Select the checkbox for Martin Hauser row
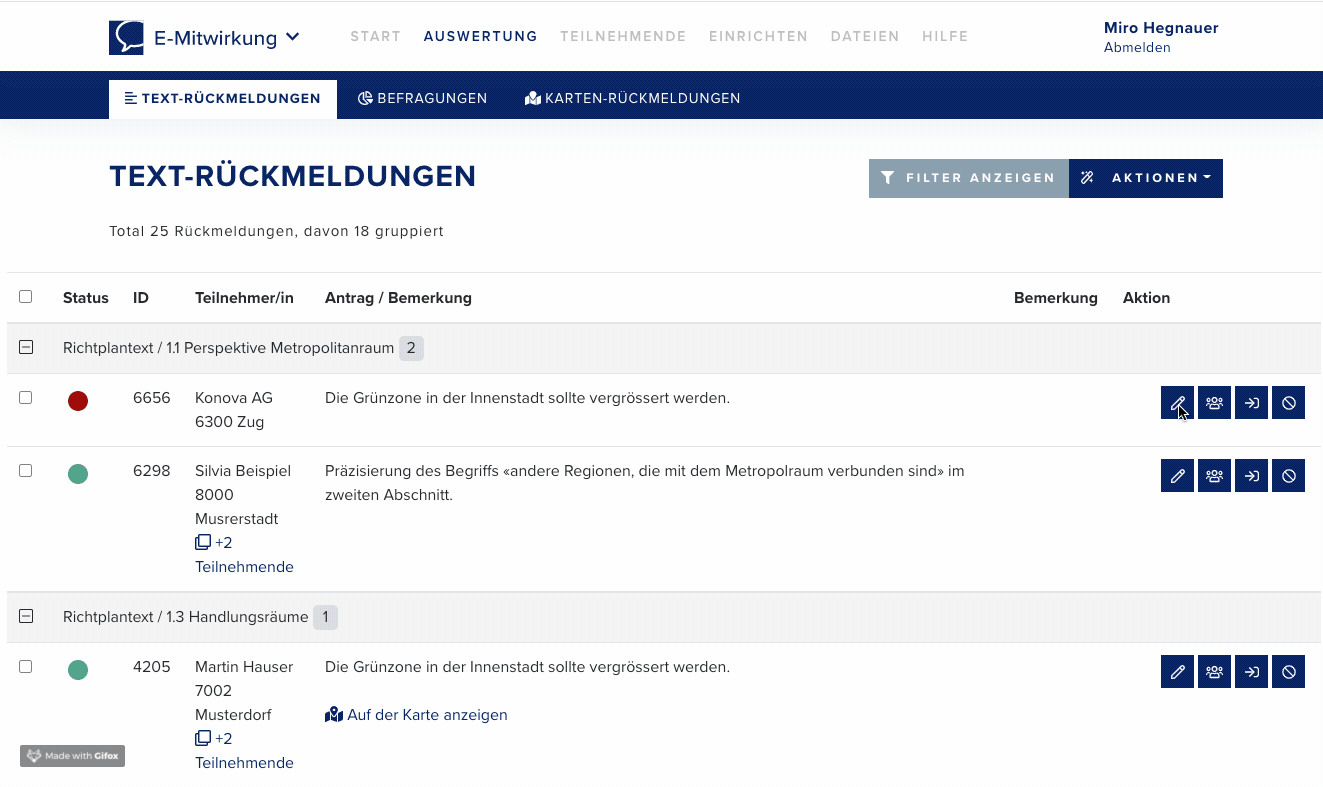 click(26, 667)
